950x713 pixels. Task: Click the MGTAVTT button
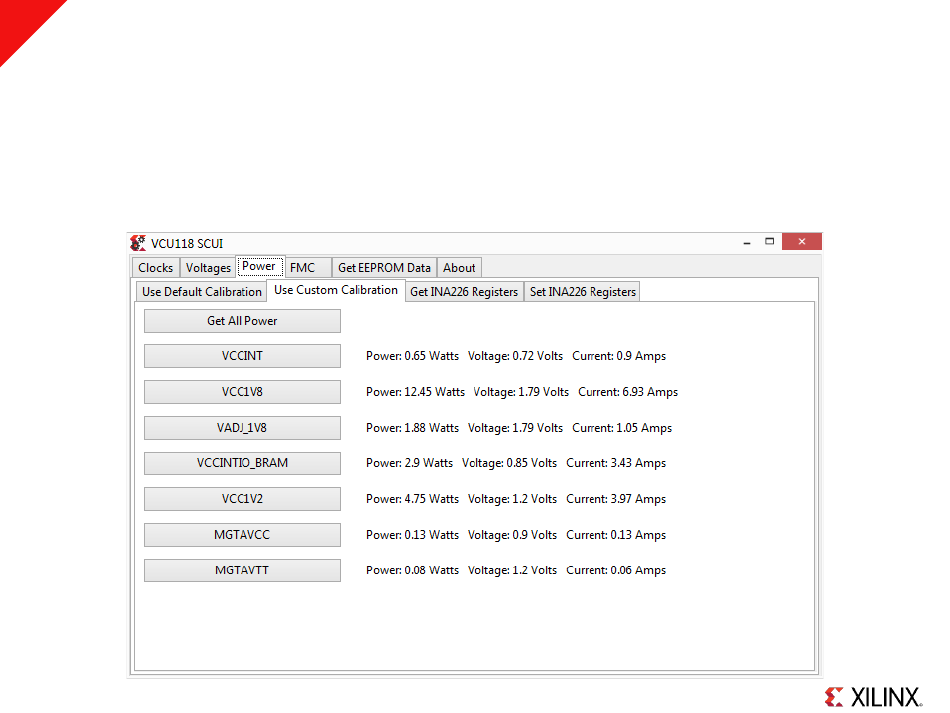[242, 571]
